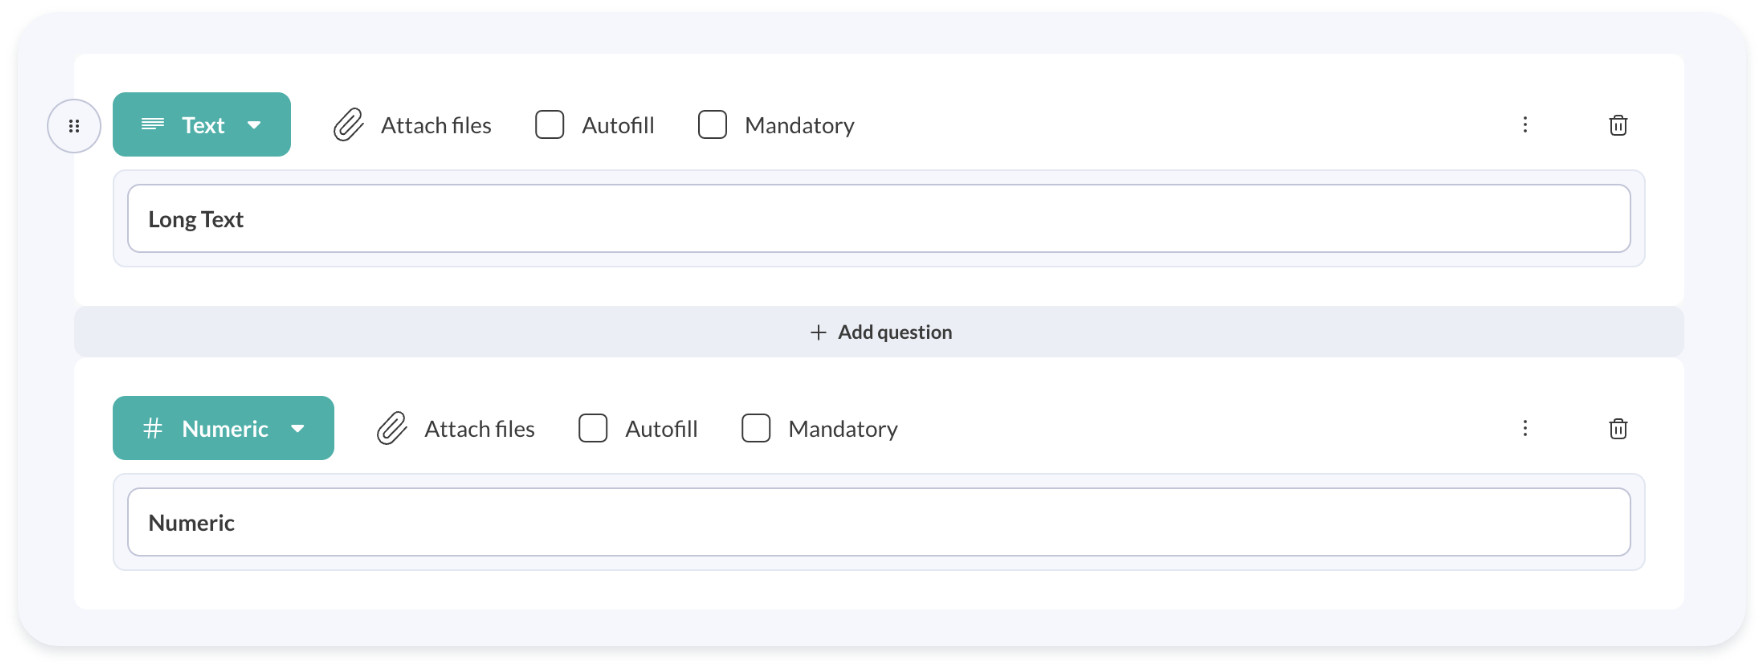Open the Numeric question type dropdown
This screenshot has width=1764, height=670.
pyautogui.click(x=298, y=428)
